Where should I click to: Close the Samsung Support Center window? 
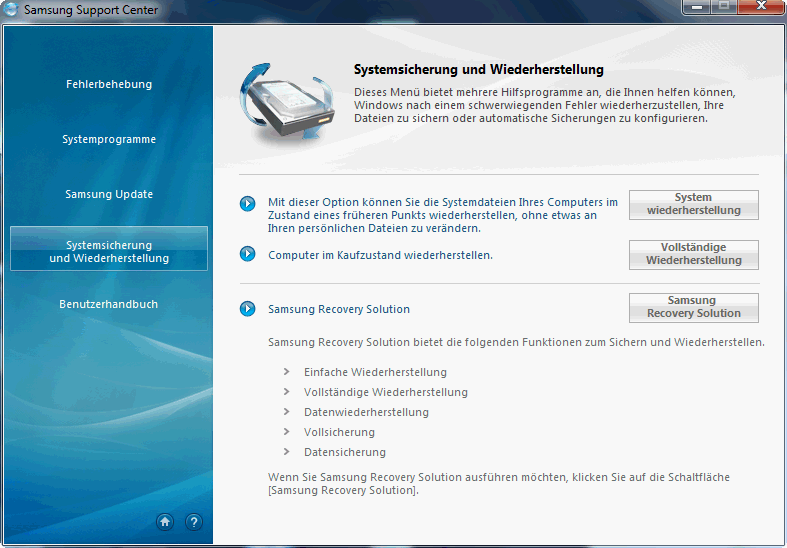coord(761,8)
